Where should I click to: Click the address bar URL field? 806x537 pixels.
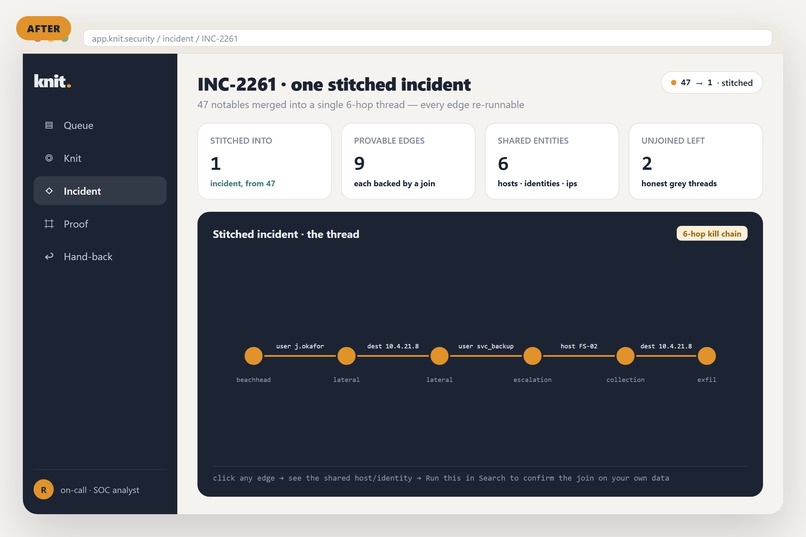coord(428,38)
